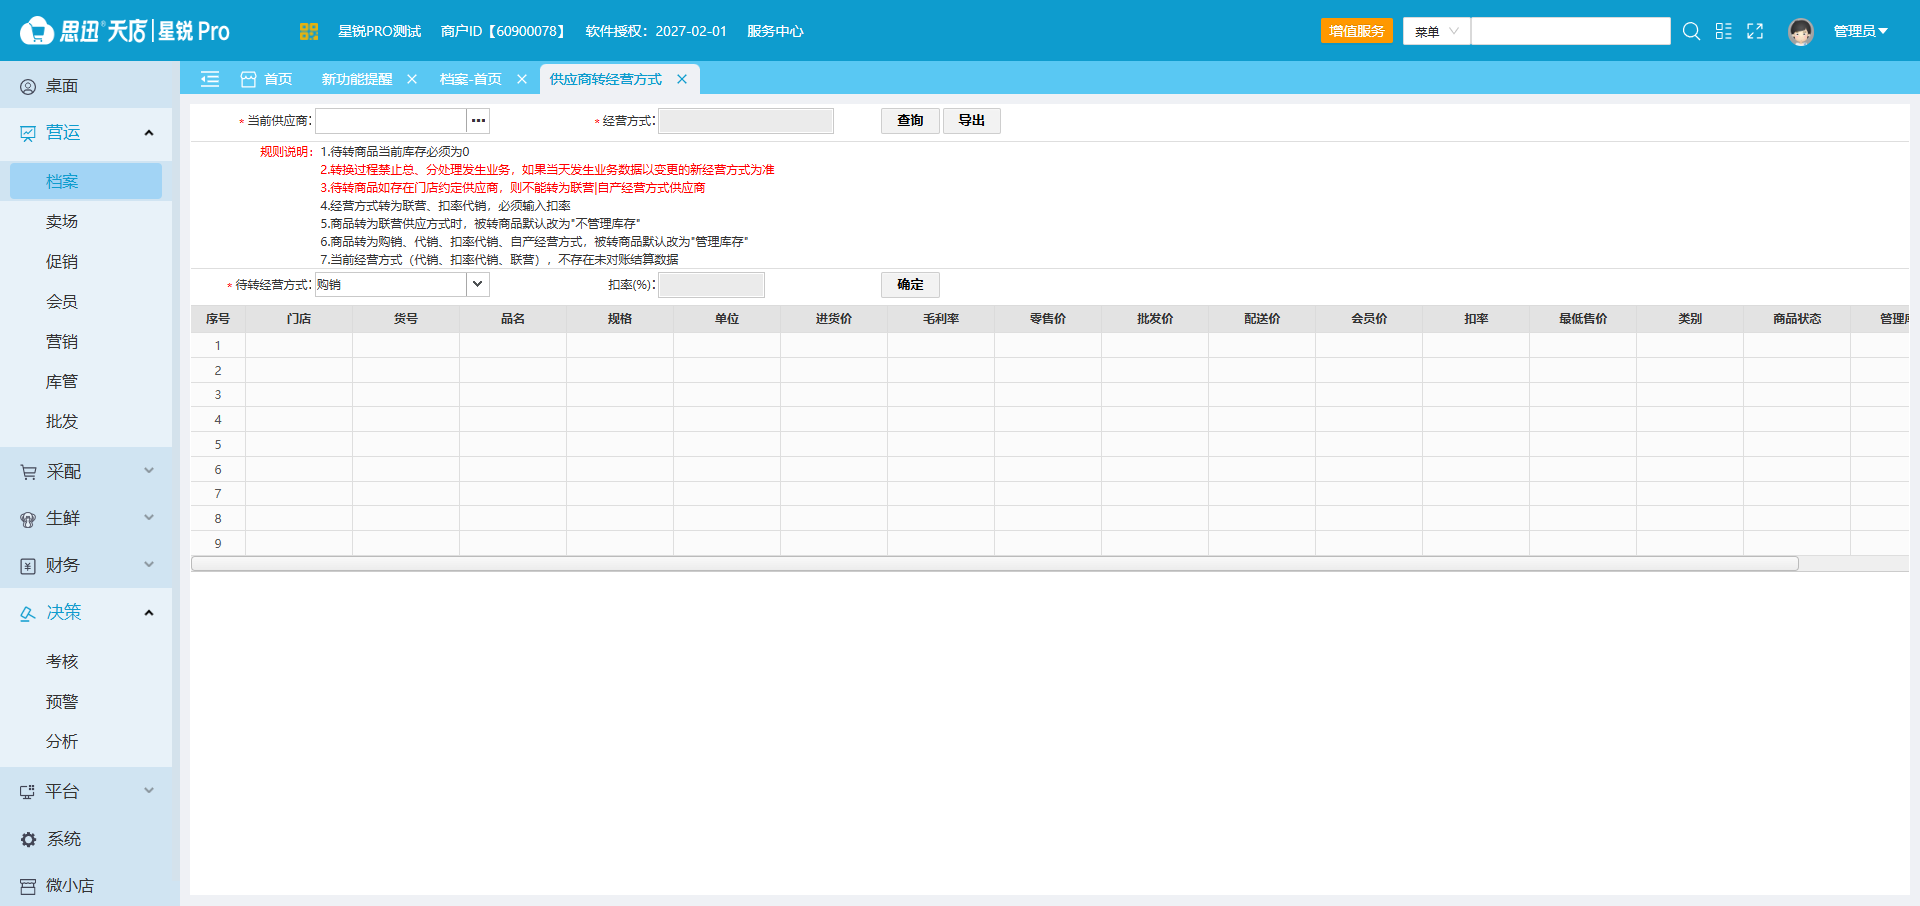Click the 经营方式 field
1920x906 pixels.
(x=746, y=120)
